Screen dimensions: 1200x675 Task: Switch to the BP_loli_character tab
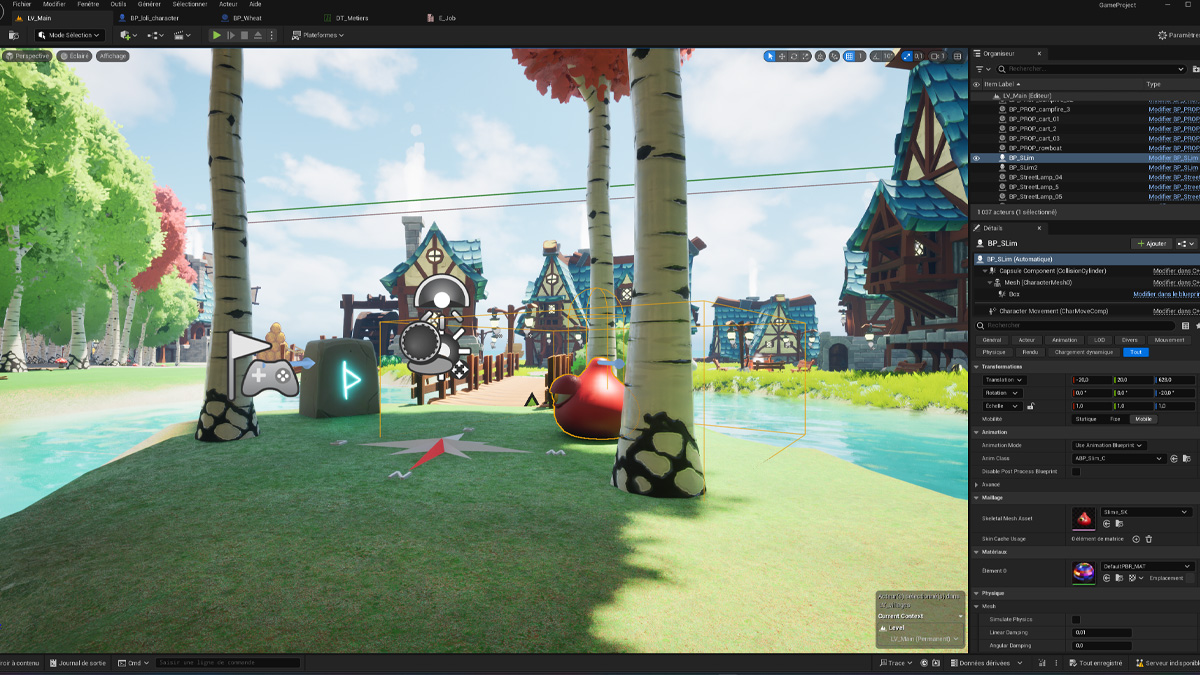(154, 18)
